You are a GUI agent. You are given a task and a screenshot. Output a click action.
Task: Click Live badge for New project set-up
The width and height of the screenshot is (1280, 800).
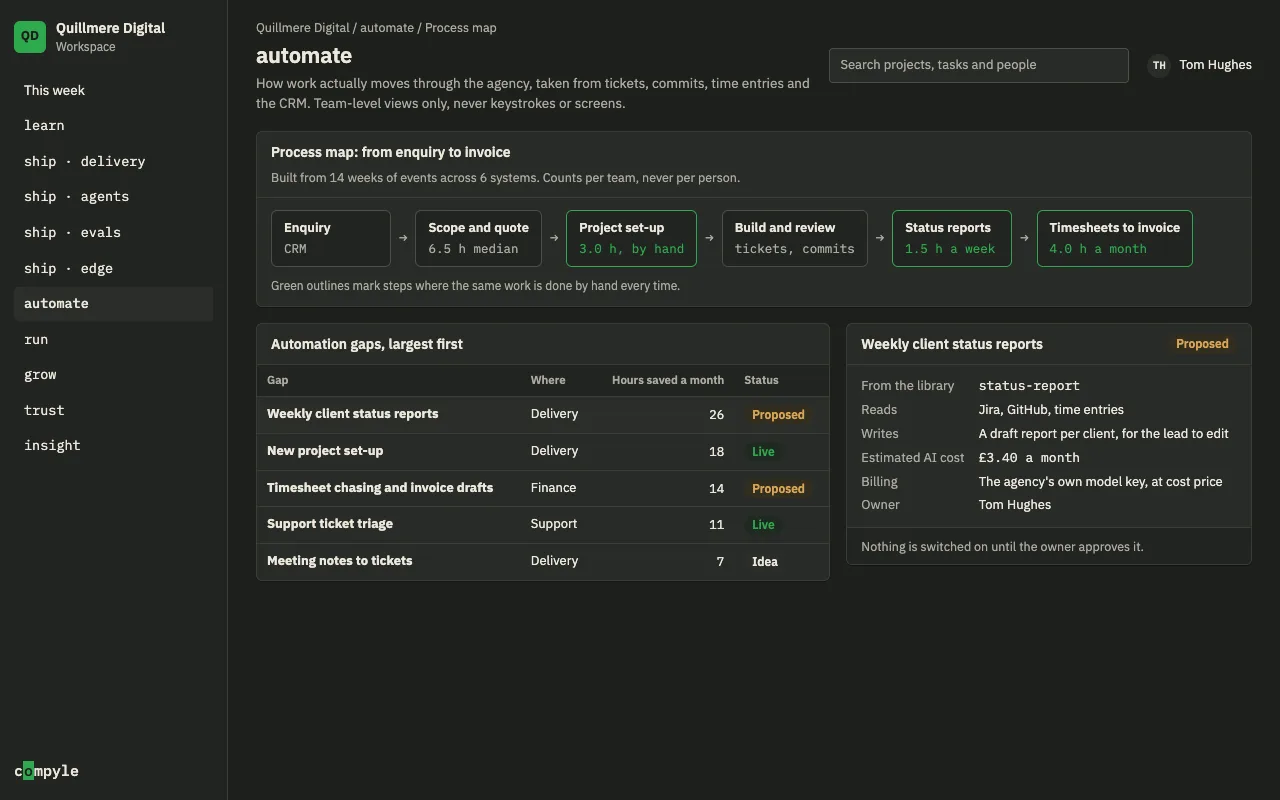763,451
